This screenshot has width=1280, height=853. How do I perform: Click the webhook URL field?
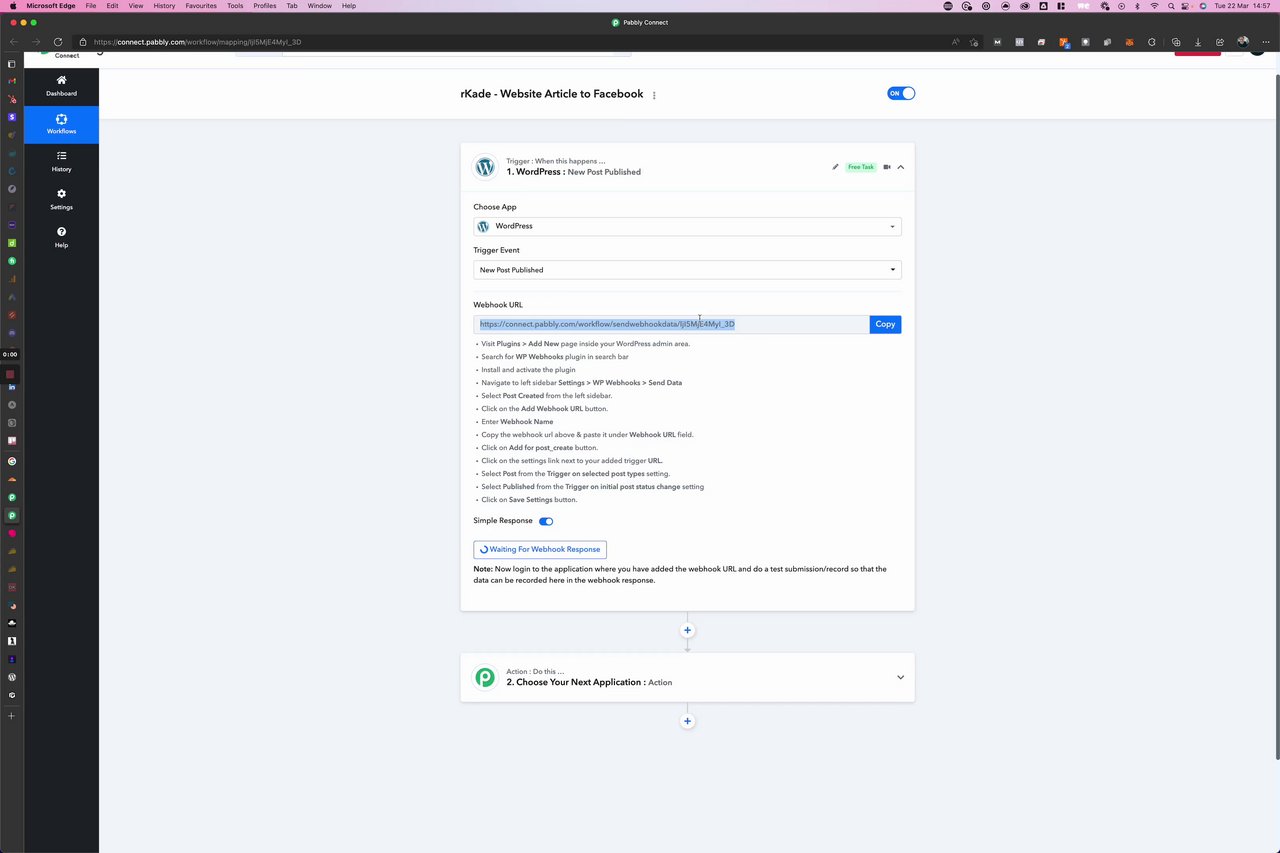point(671,324)
